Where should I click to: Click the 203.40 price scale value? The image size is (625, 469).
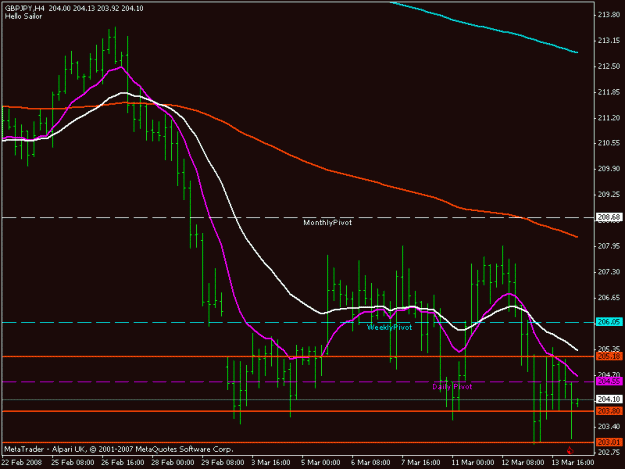click(x=609, y=427)
